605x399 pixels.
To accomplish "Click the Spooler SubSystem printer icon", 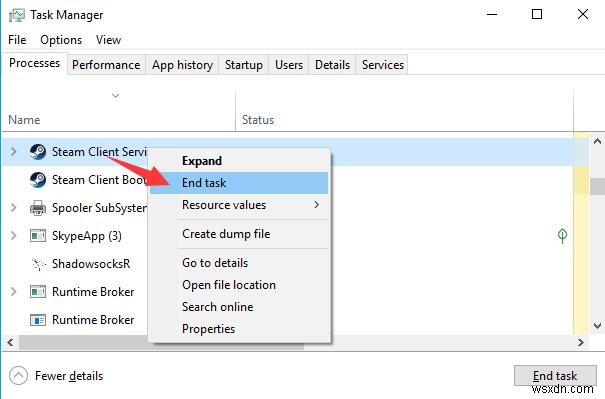I will [x=38, y=208].
